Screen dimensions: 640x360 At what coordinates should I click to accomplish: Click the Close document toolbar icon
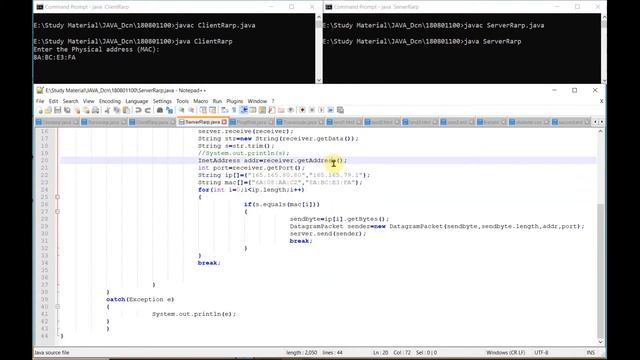pos(77,110)
